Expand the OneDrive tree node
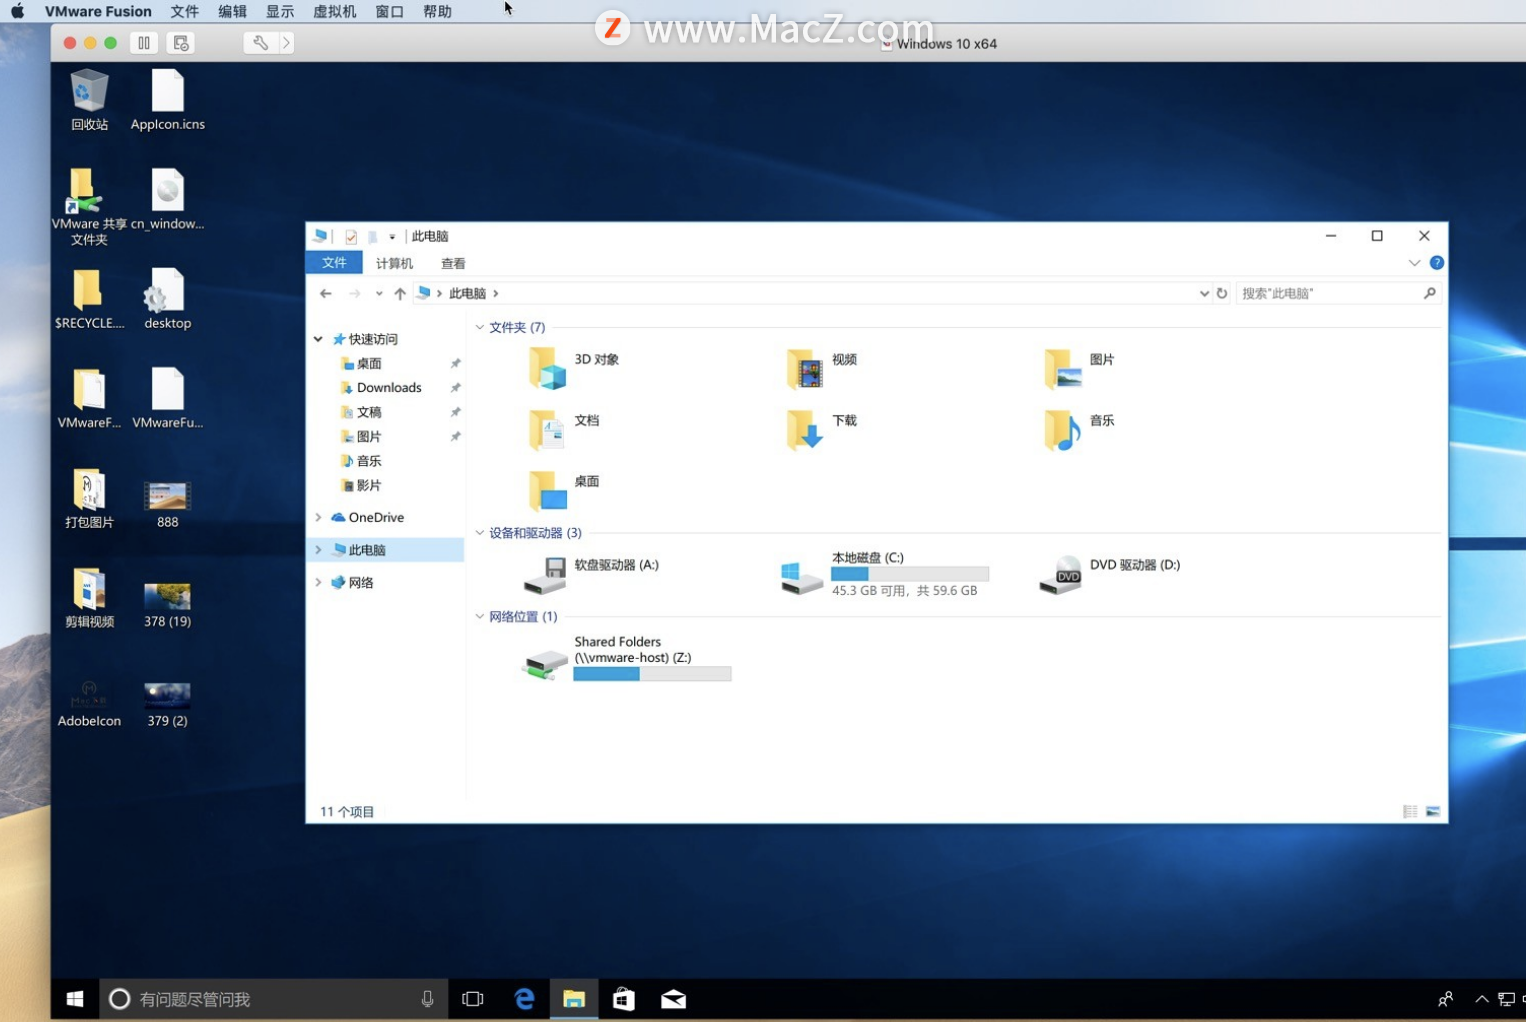Screen dimensions: 1526x1022 pyautogui.click(x=318, y=517)
